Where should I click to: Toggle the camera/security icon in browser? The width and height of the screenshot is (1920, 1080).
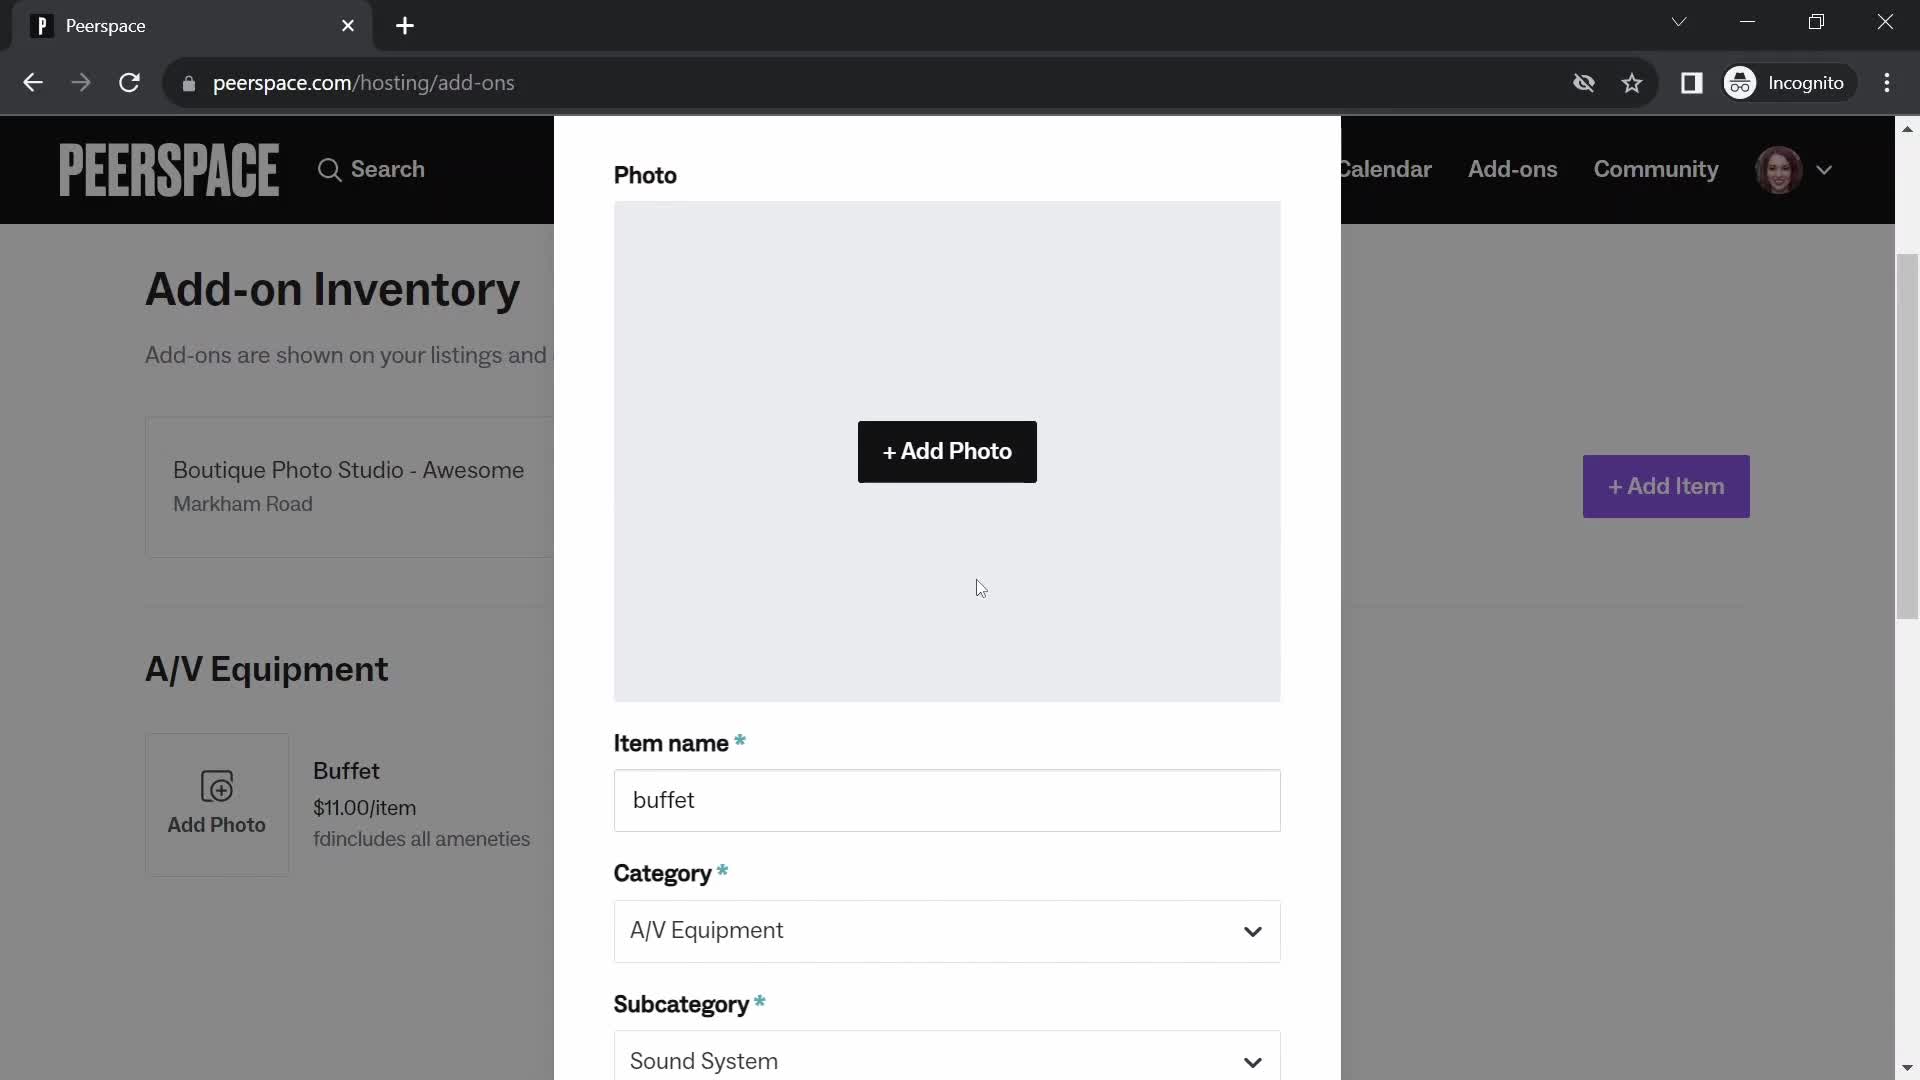pos(1584,82)
